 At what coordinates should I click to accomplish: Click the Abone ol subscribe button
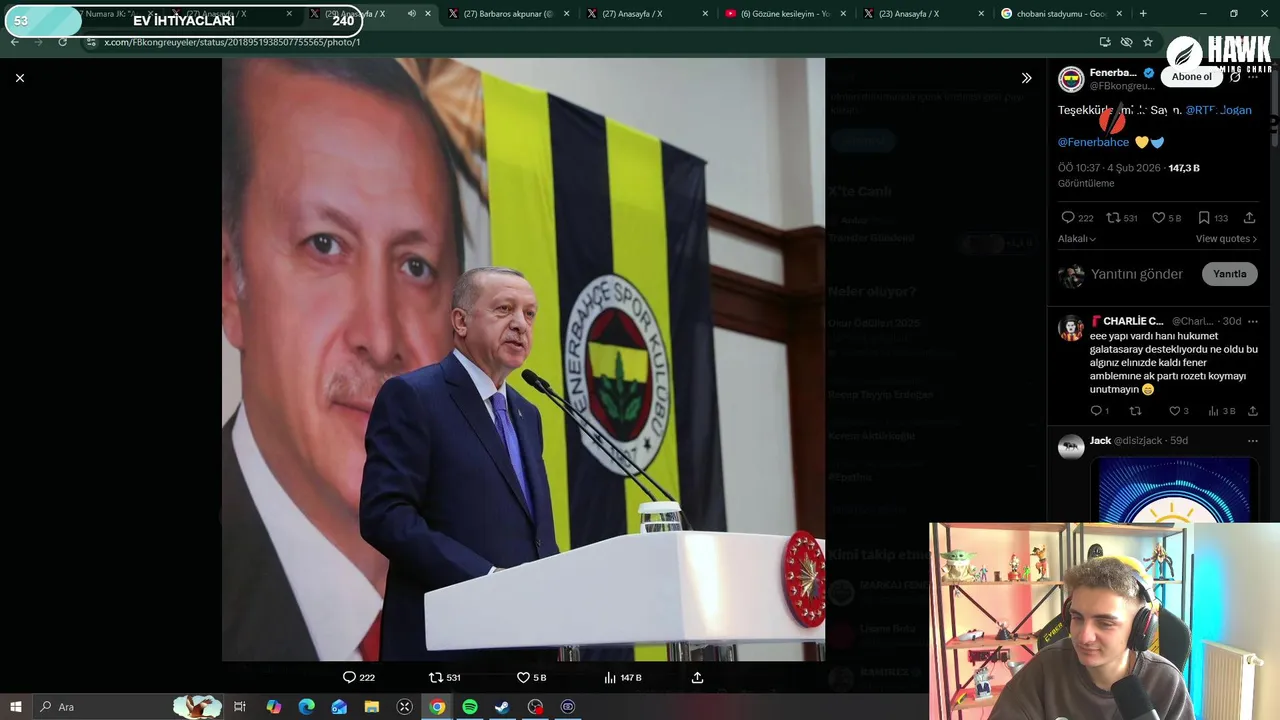tap(1192, 77)
